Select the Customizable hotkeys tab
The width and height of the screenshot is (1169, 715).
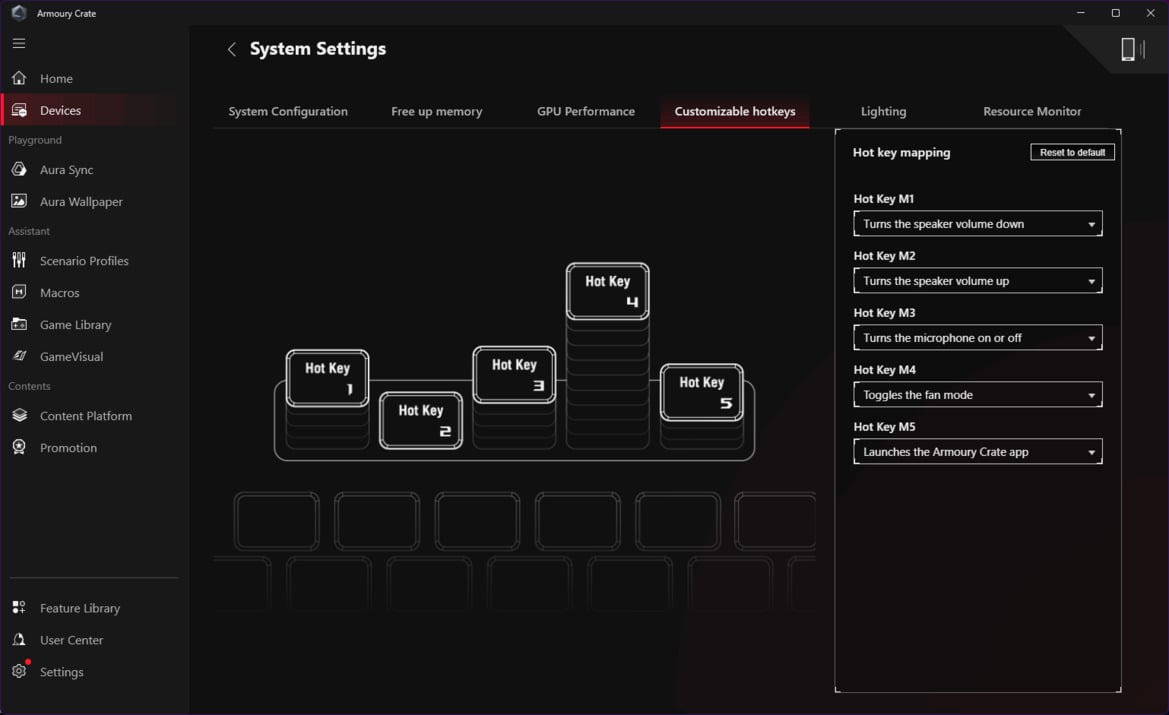pos(735,111)
